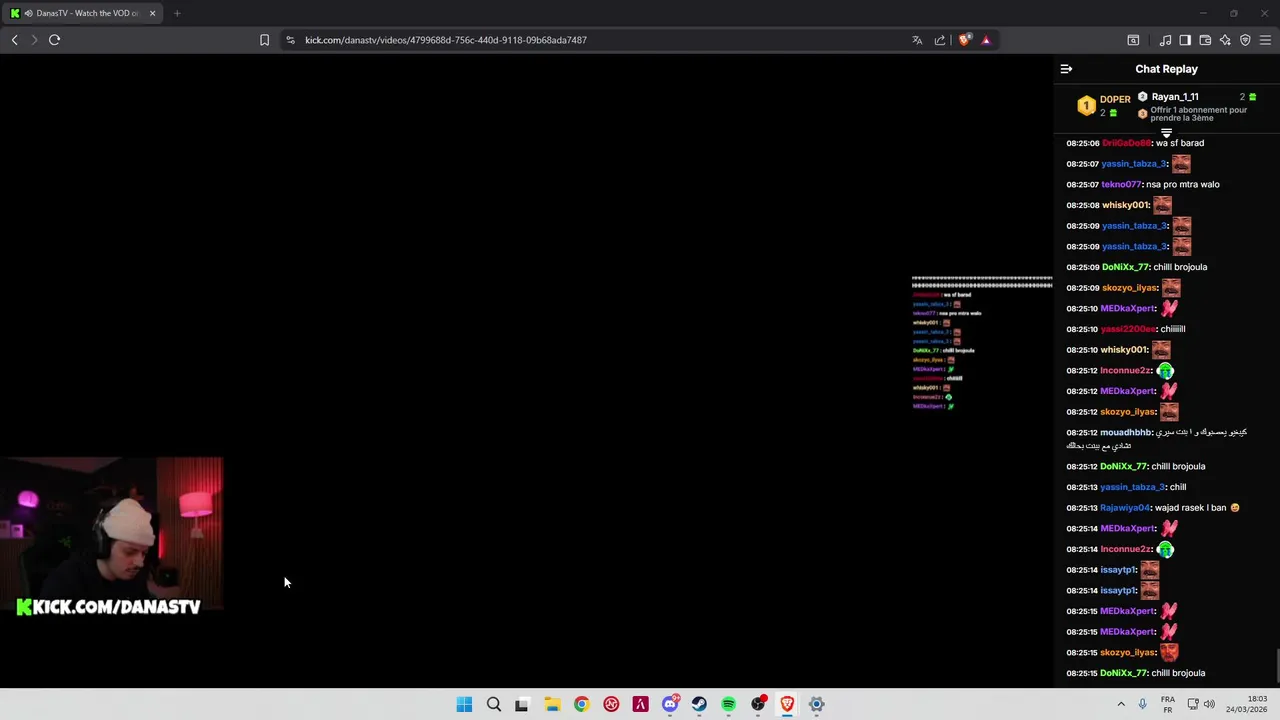Click username yassi2200ee in chat
The height and width of the screenshot is (720, 1280).
click(1128, 329)
